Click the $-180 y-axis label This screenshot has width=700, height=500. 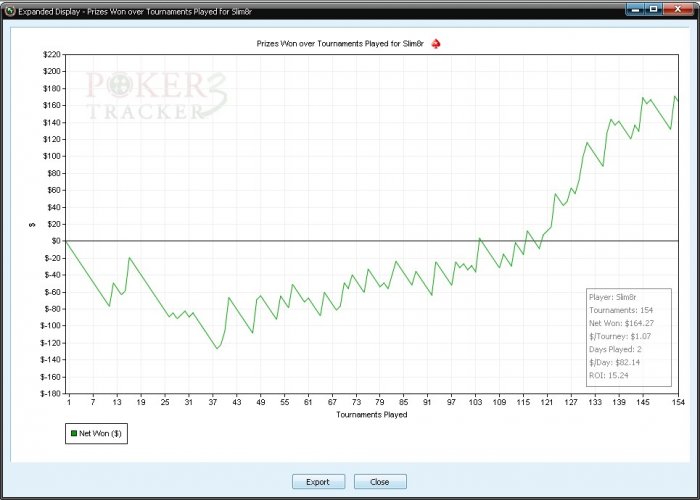(50, 393)
